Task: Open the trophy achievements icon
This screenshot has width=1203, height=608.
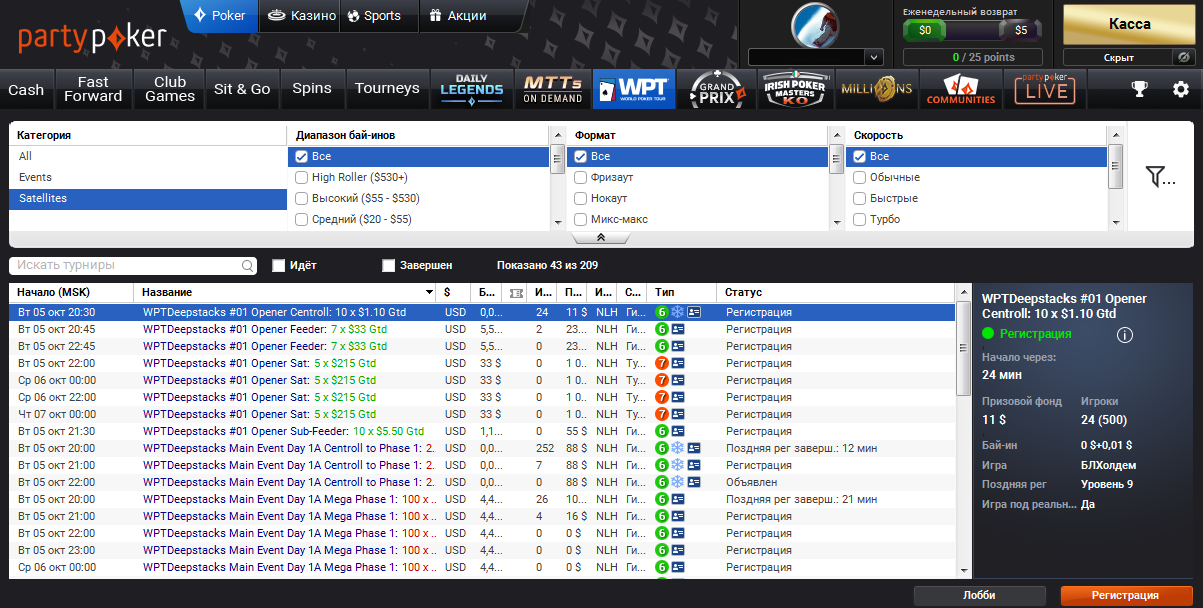Action: click(1139, 89)
